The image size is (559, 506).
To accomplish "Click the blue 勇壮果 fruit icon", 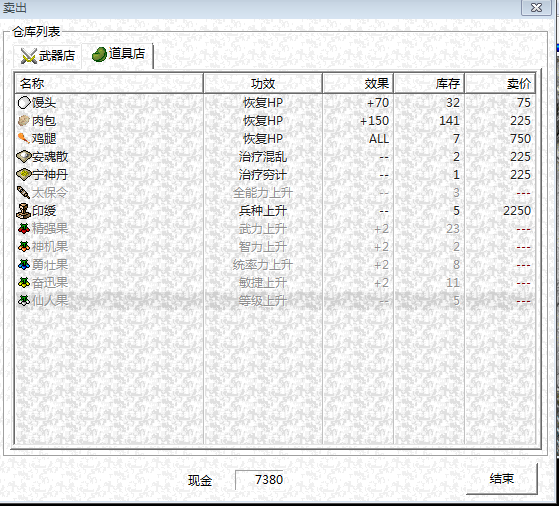I will pyautogui.click(x=24, y=265).
